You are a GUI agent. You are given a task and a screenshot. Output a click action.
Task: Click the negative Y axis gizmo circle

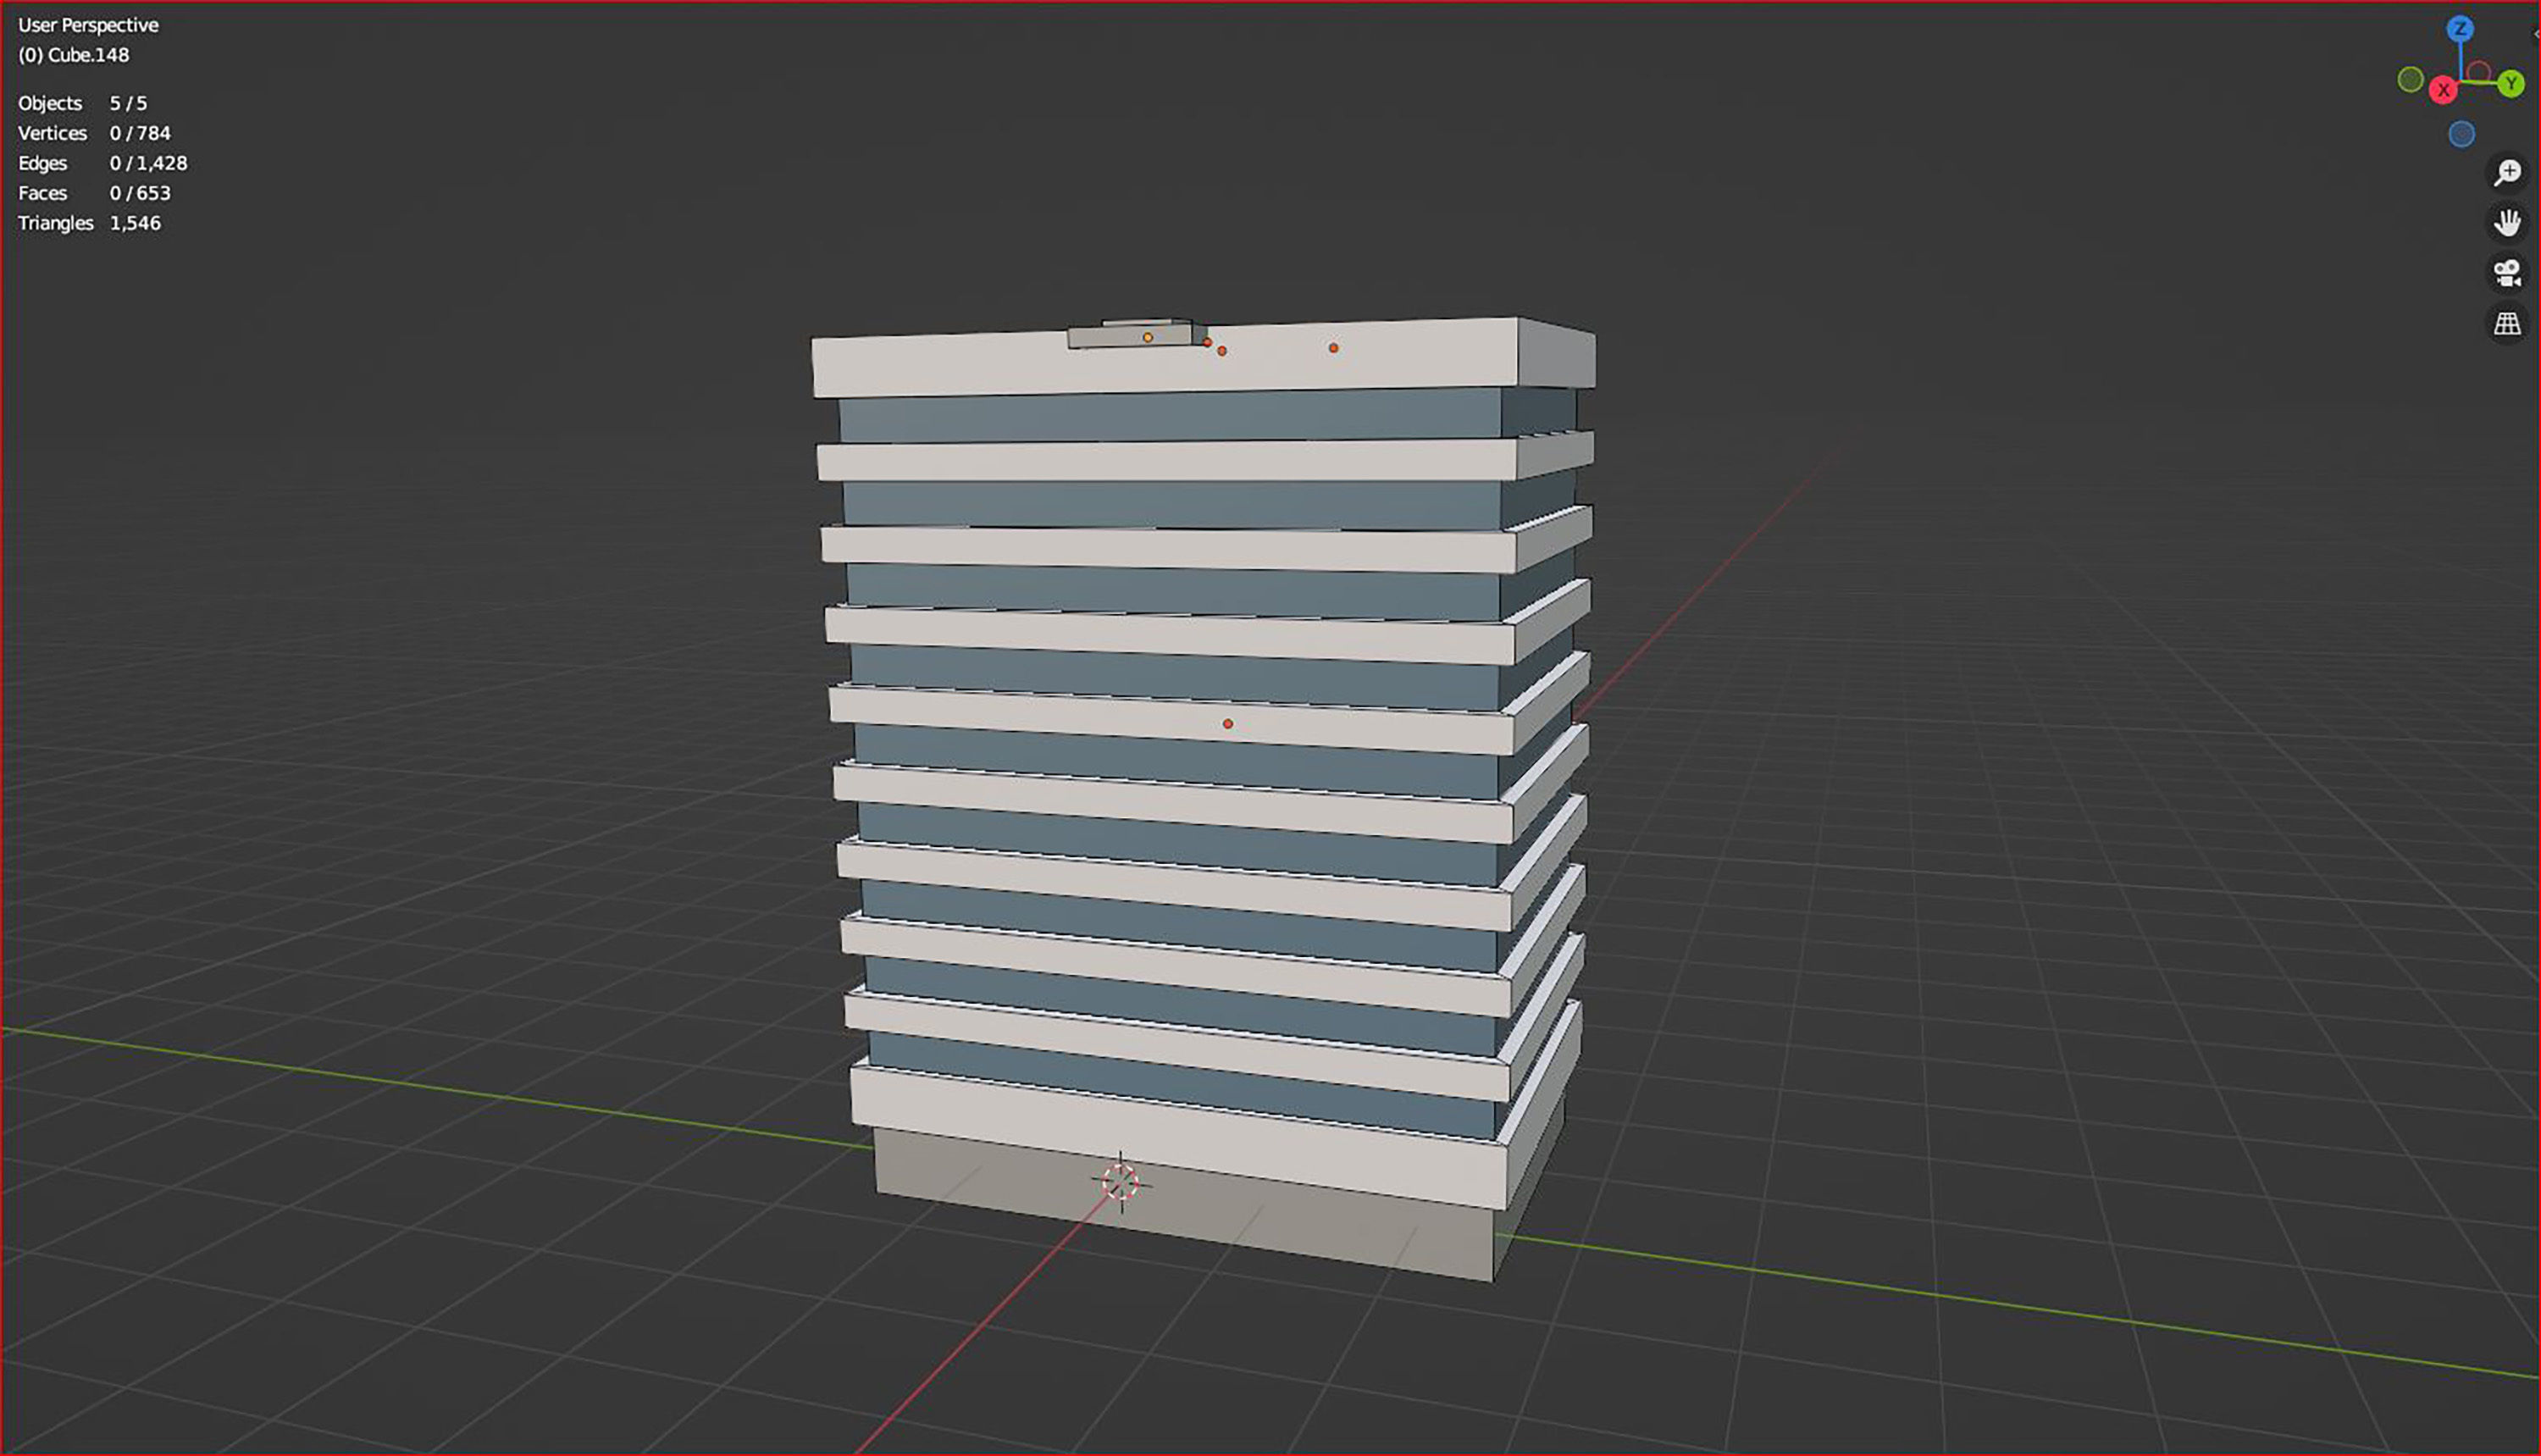click(2410, 79)
